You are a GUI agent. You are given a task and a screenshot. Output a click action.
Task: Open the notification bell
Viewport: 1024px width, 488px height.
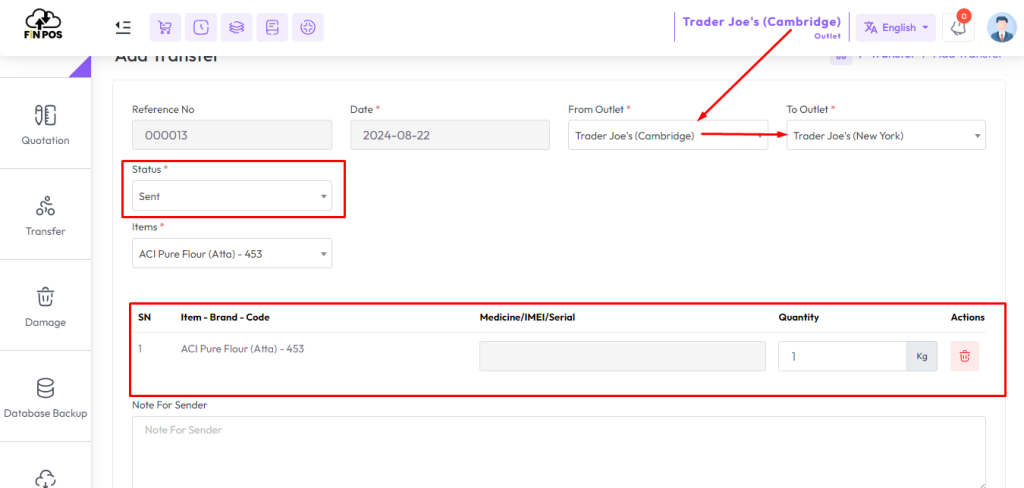click(959, 27)
